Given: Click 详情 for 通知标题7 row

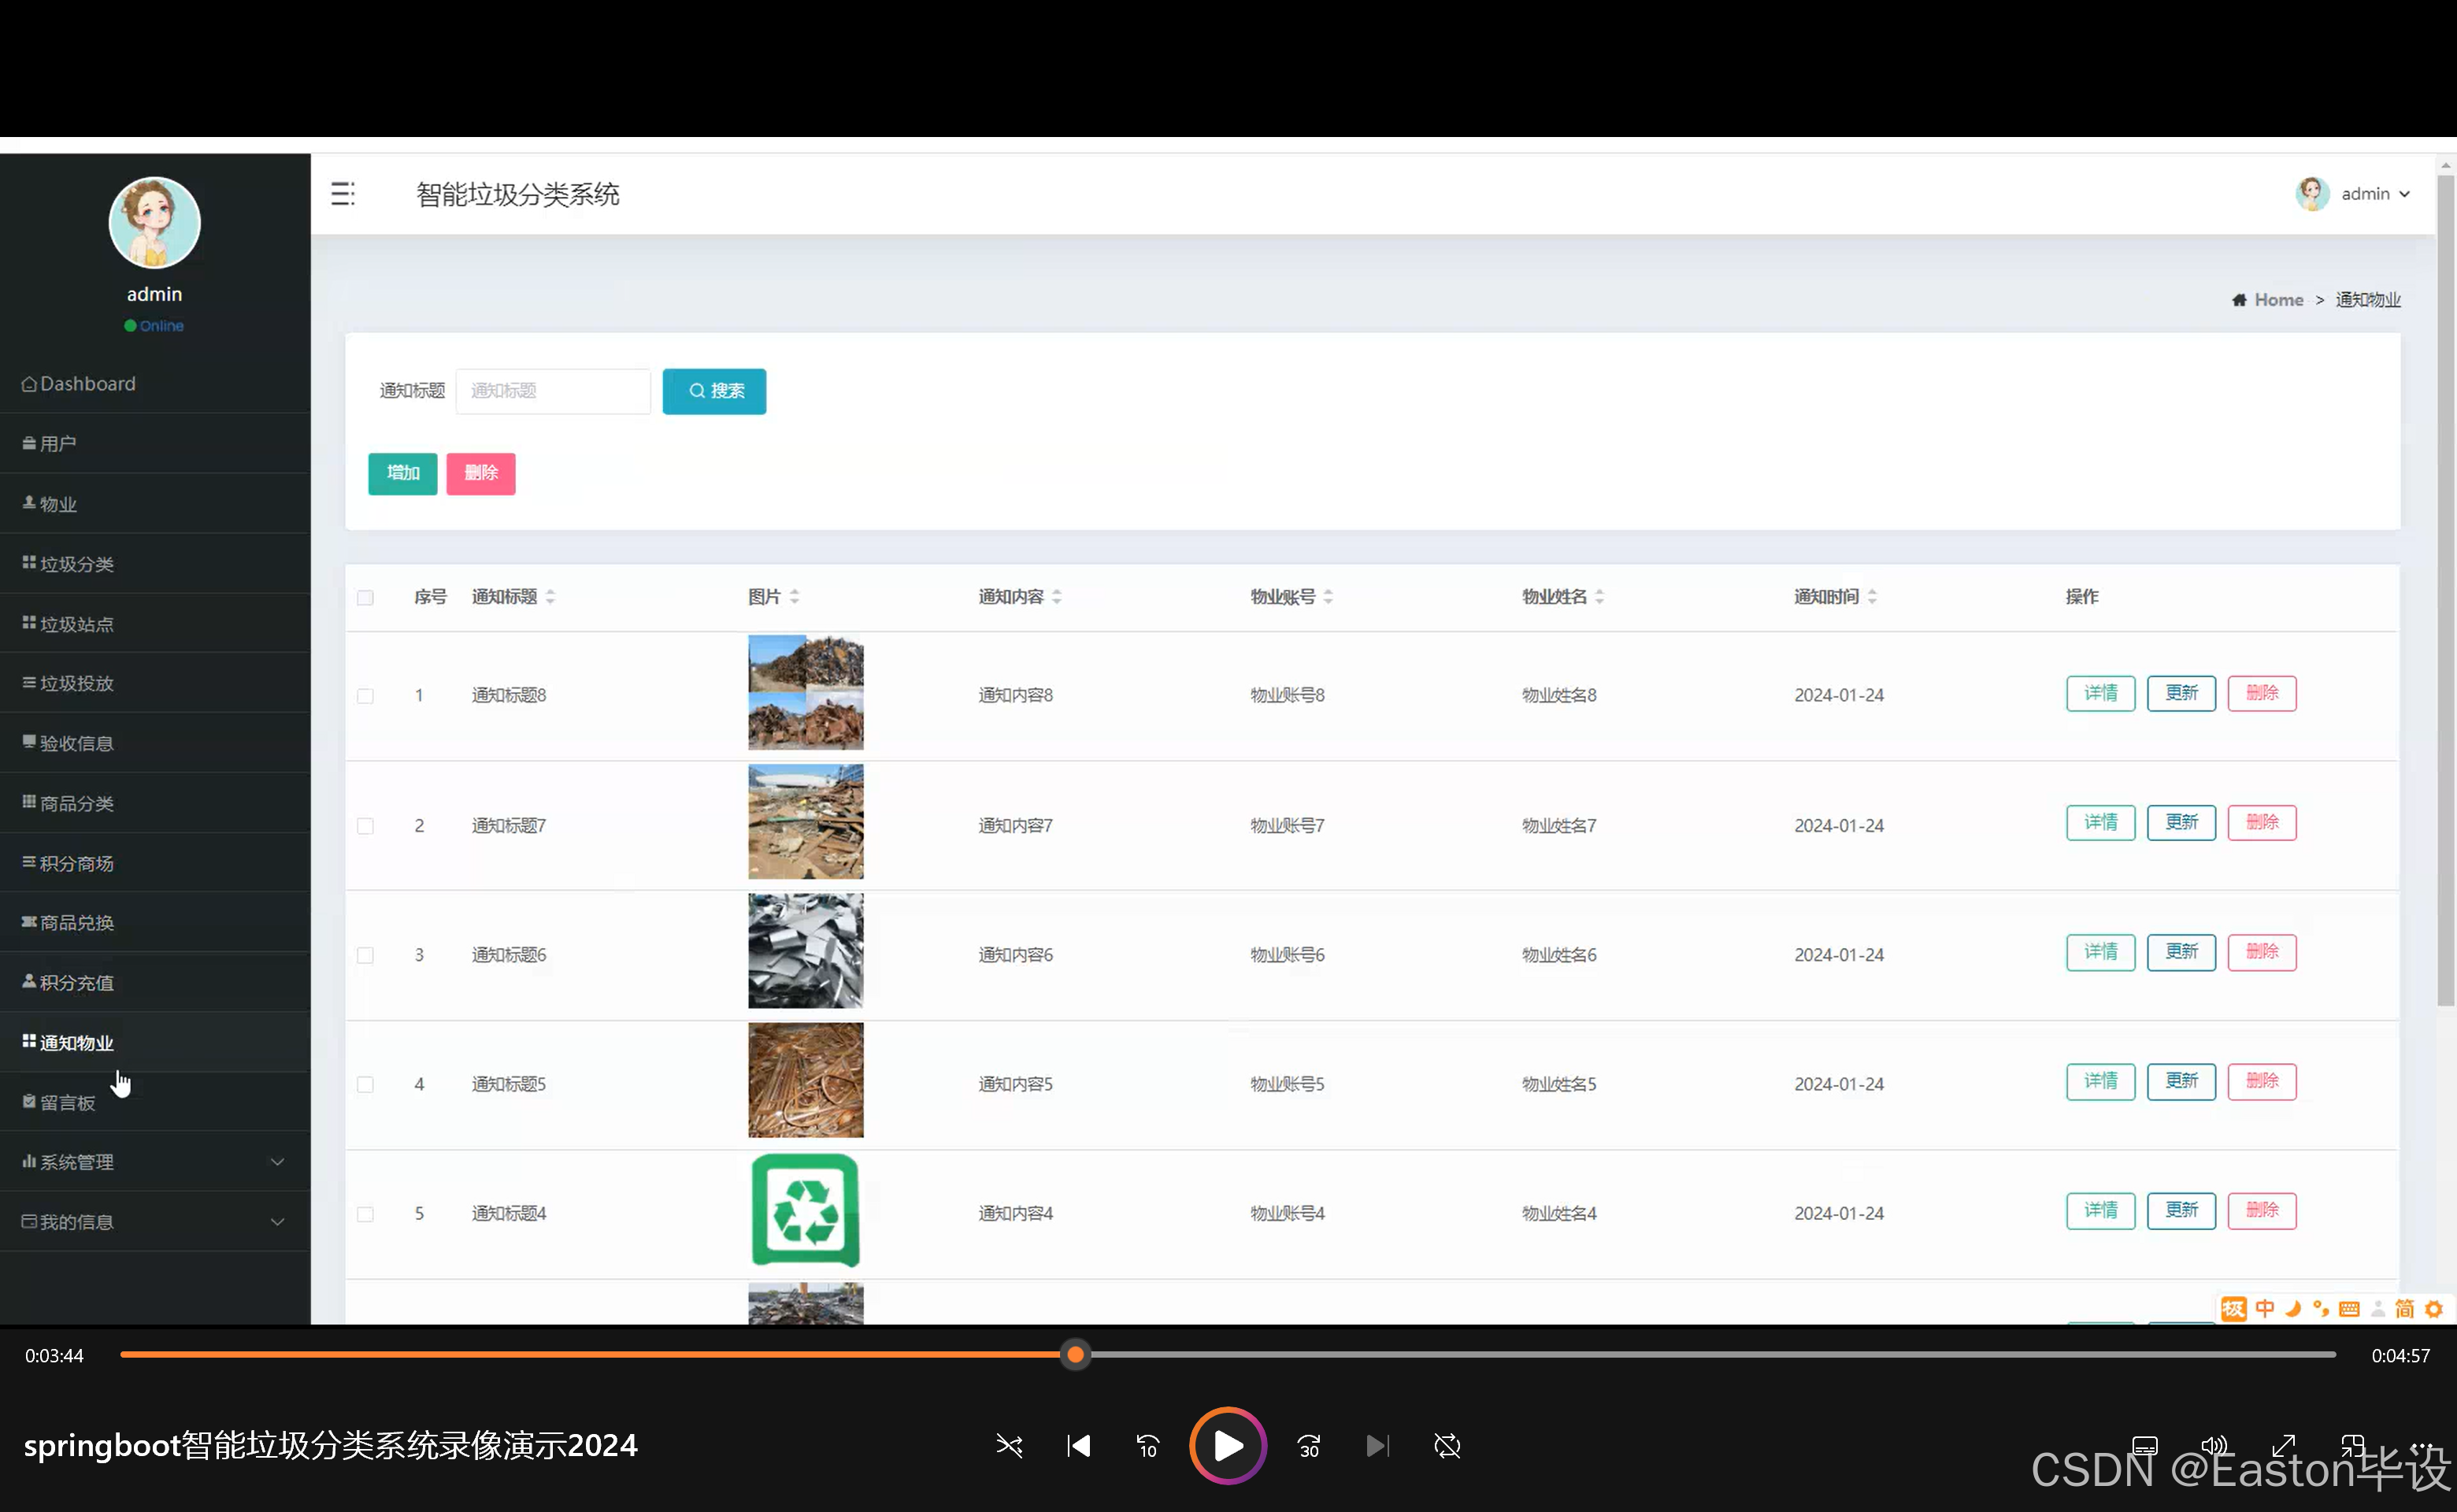Looking at the screenshot, I should click(2100, 822).
